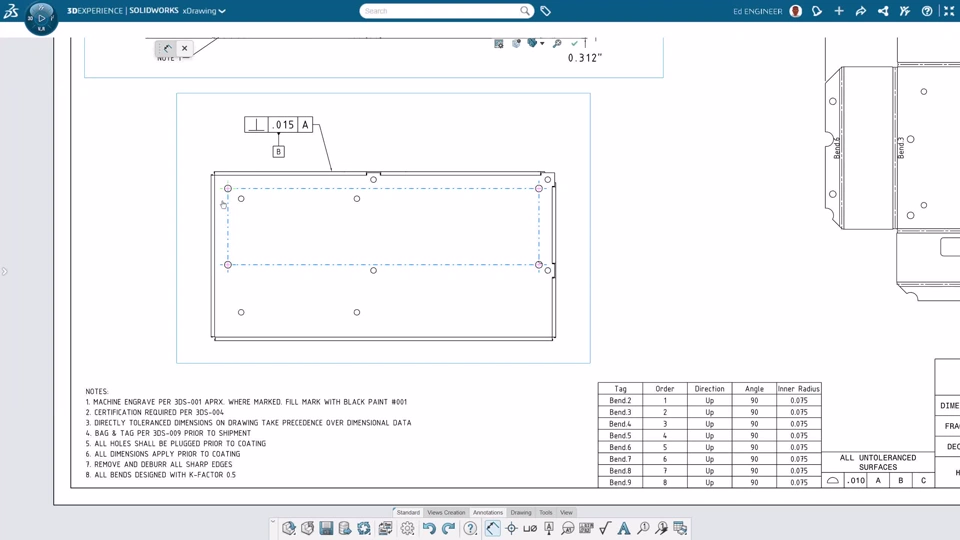Open Ed ENGINEER profile avatar
This screenshot has height=540, width=960.
(795, 11)
